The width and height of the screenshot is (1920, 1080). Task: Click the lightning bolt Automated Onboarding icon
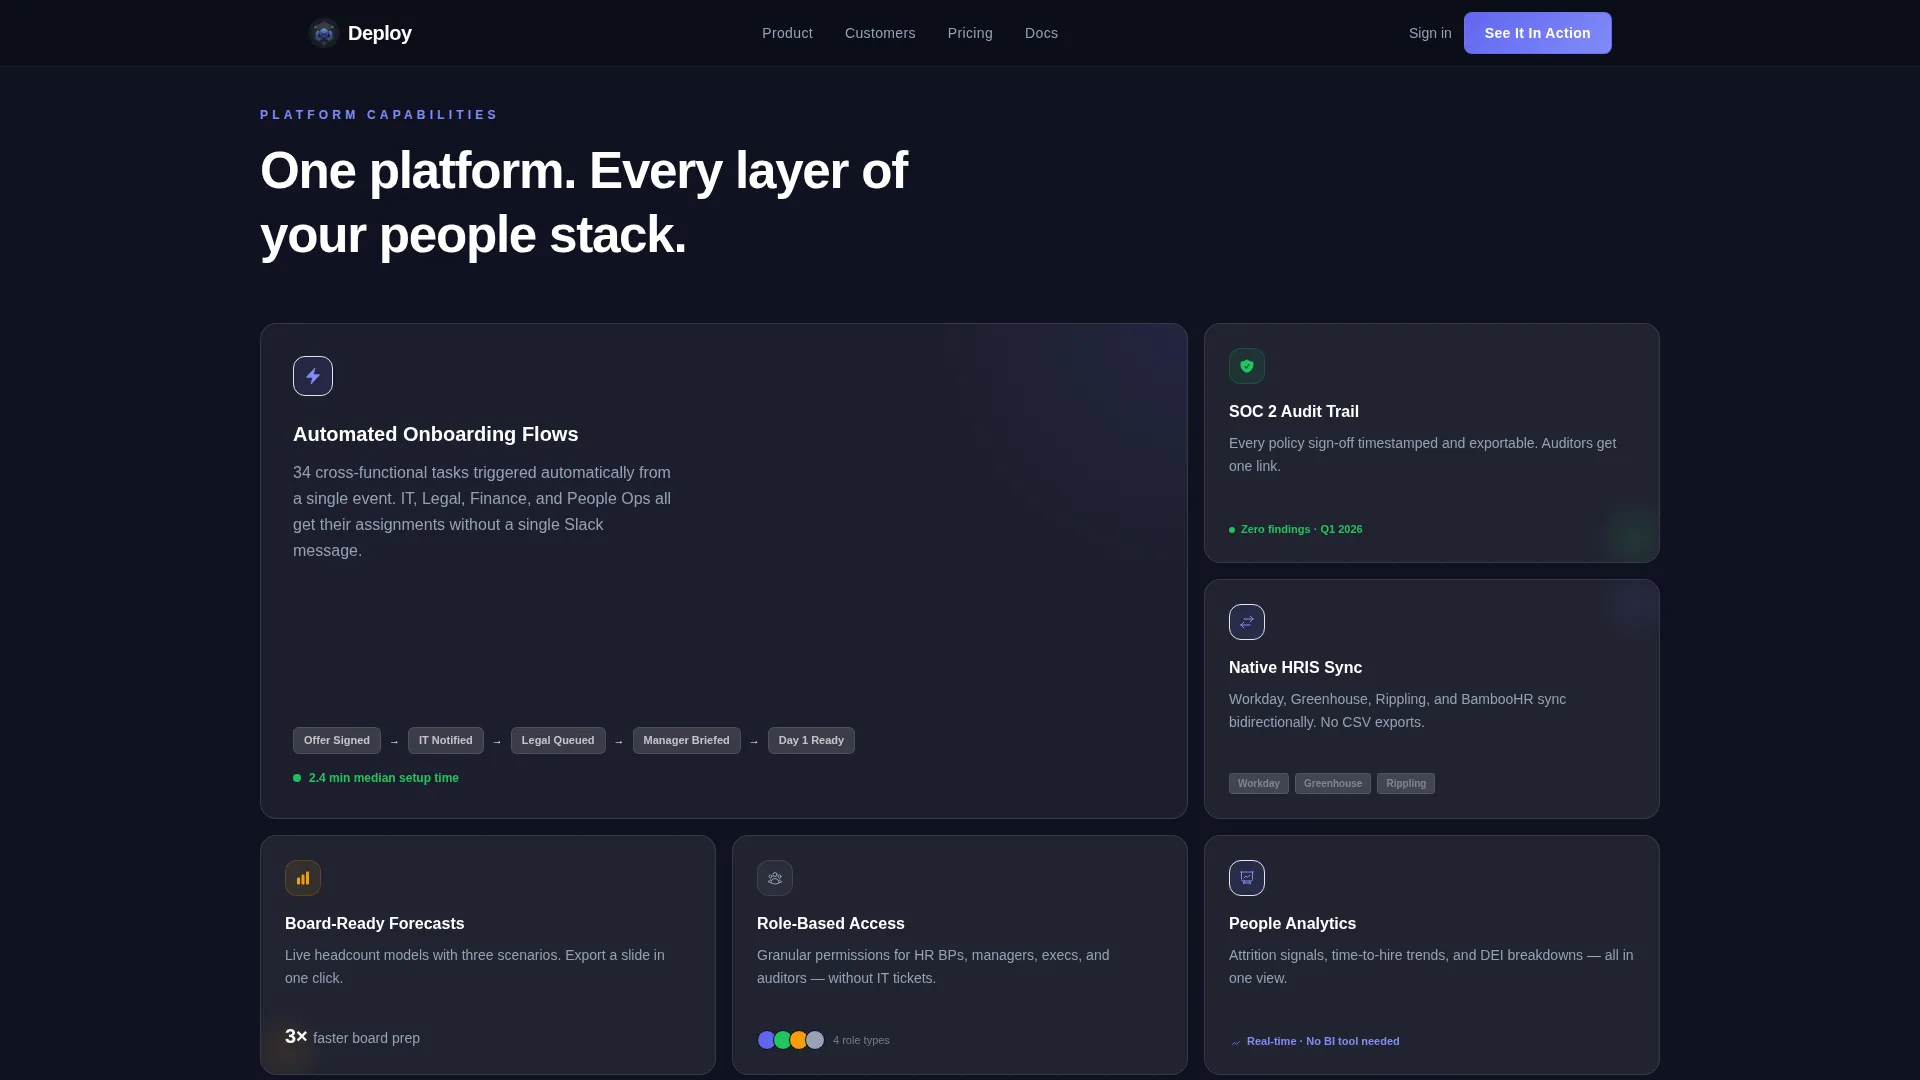(313, 376)
